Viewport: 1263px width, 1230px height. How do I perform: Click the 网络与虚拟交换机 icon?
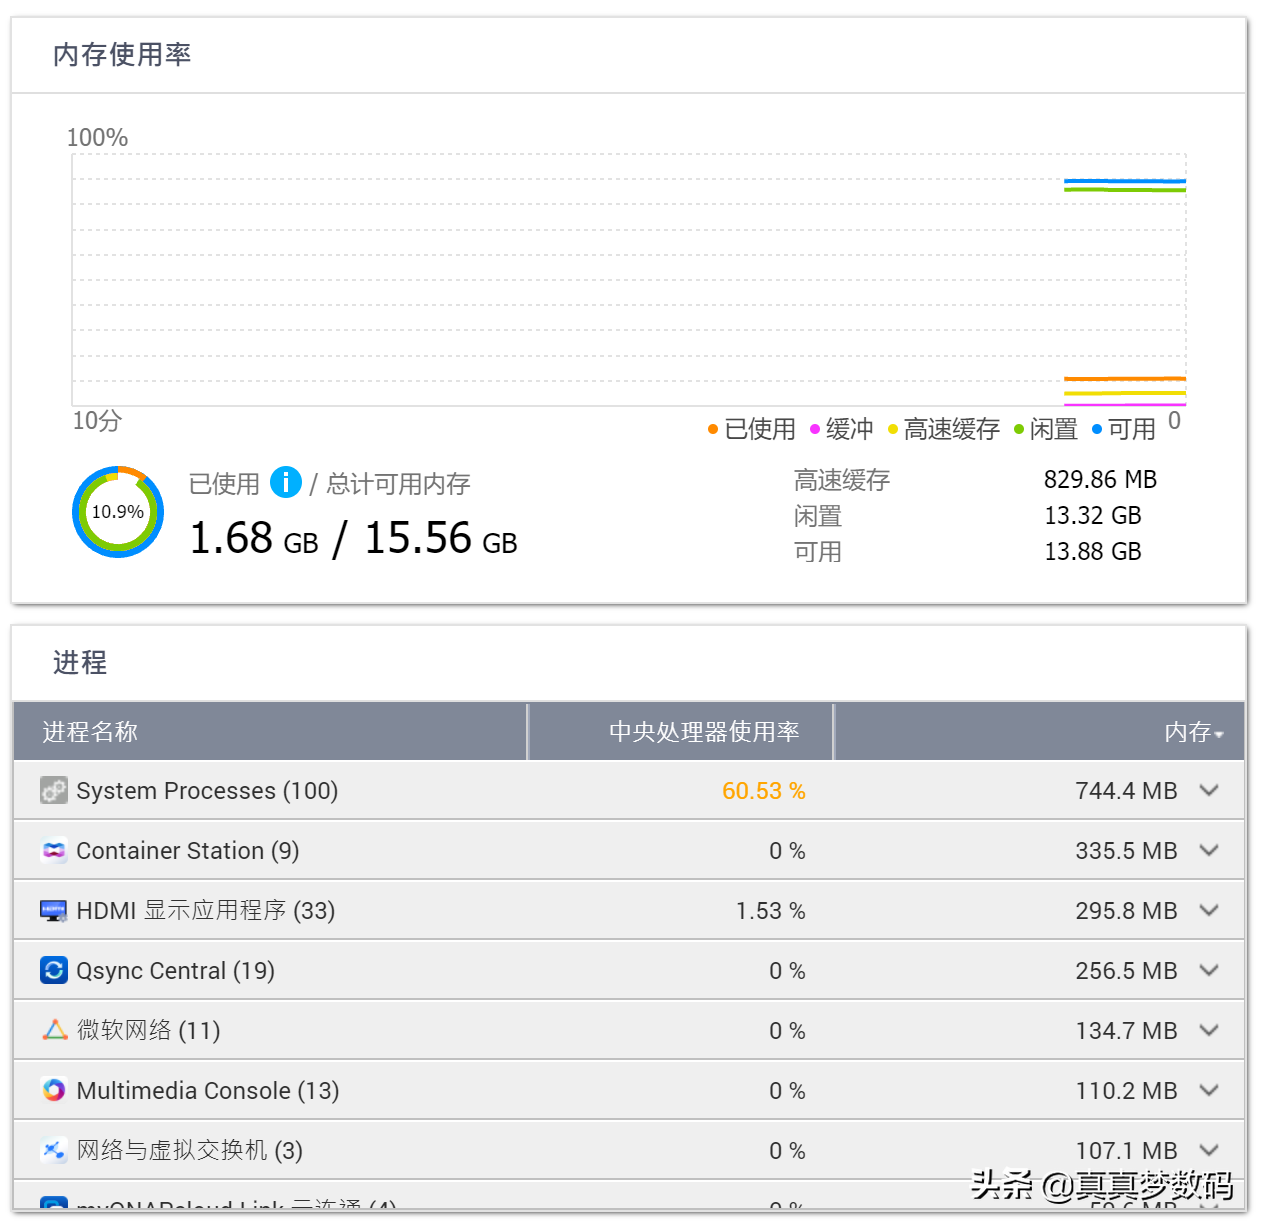[54, 1150]
